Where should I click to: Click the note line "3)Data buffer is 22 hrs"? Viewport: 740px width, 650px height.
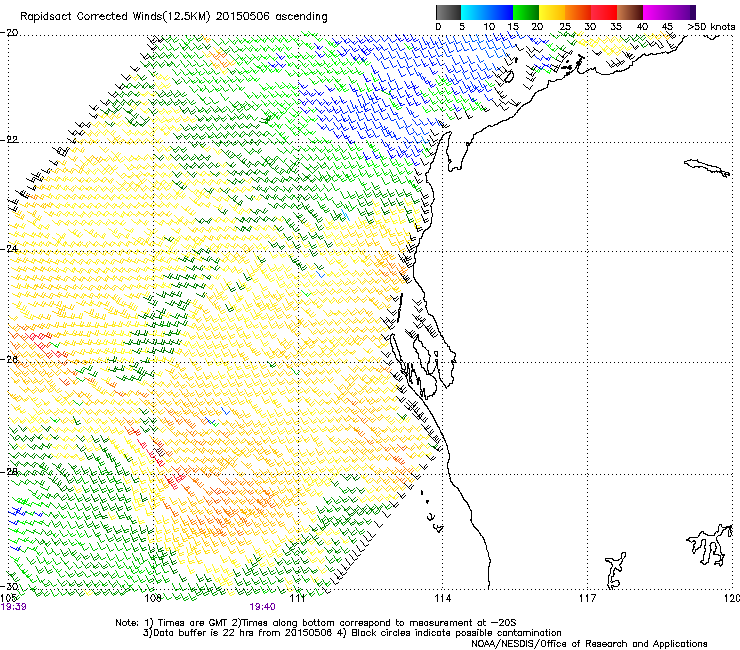pyautogui.click(x=352, y=633)
